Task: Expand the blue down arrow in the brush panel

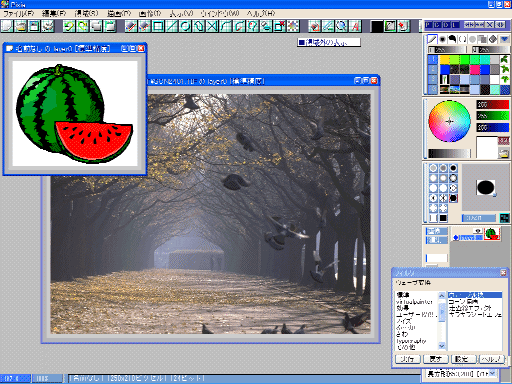Action: pyautogui.click(x=504, y=39)
